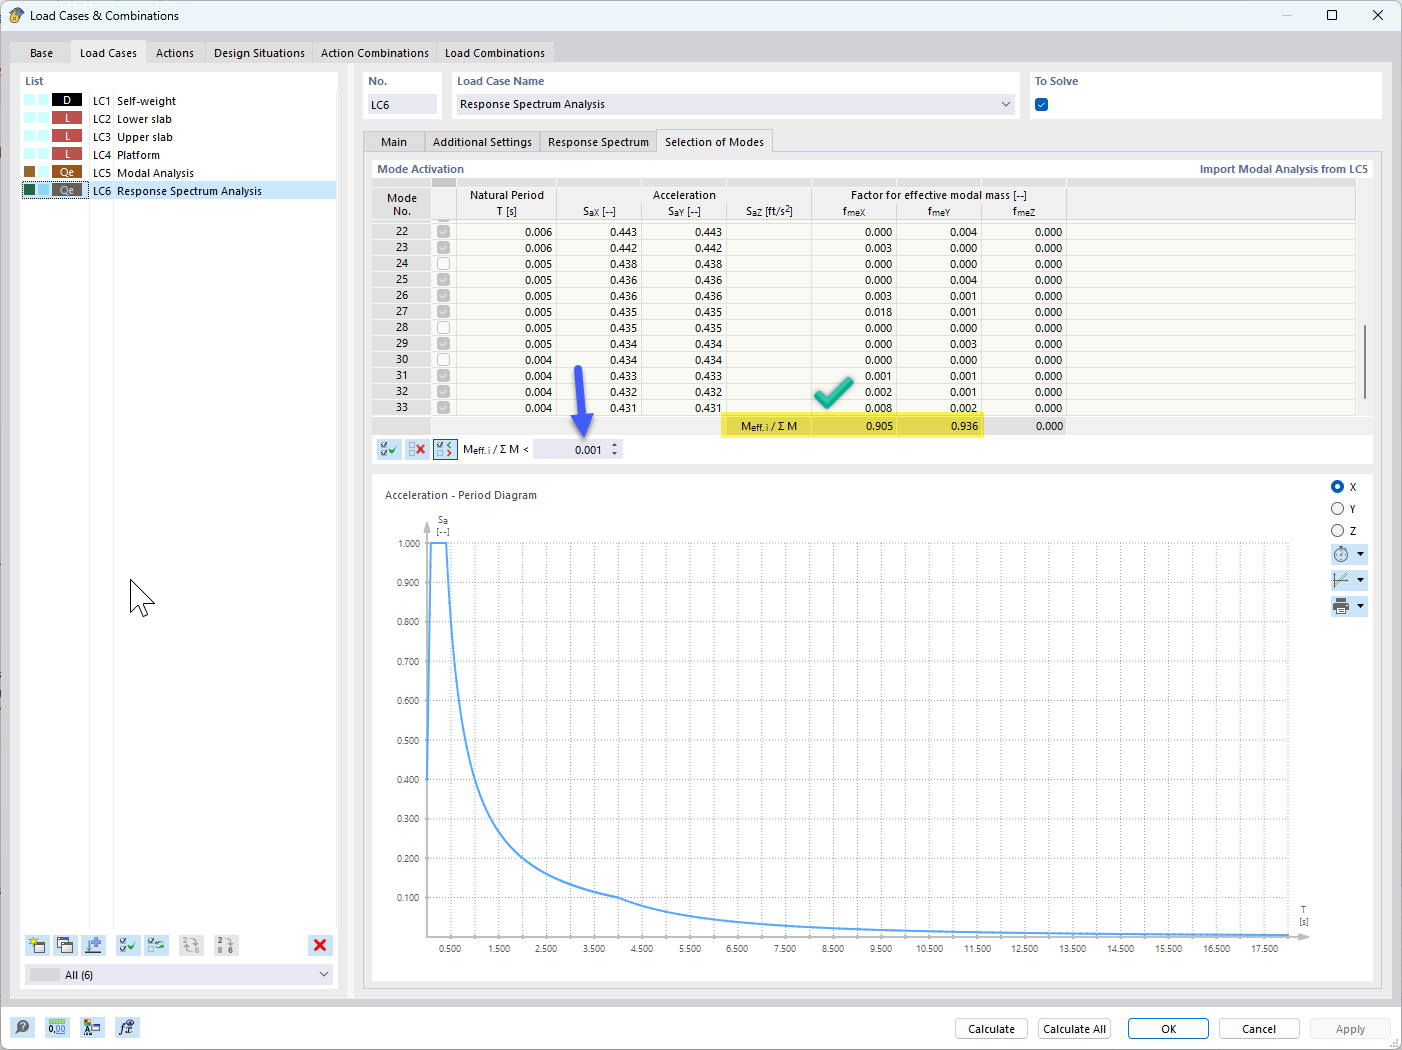Click the units and decimal places icon
This screenshot has width=1402, height=1050.
point(57,1027)
